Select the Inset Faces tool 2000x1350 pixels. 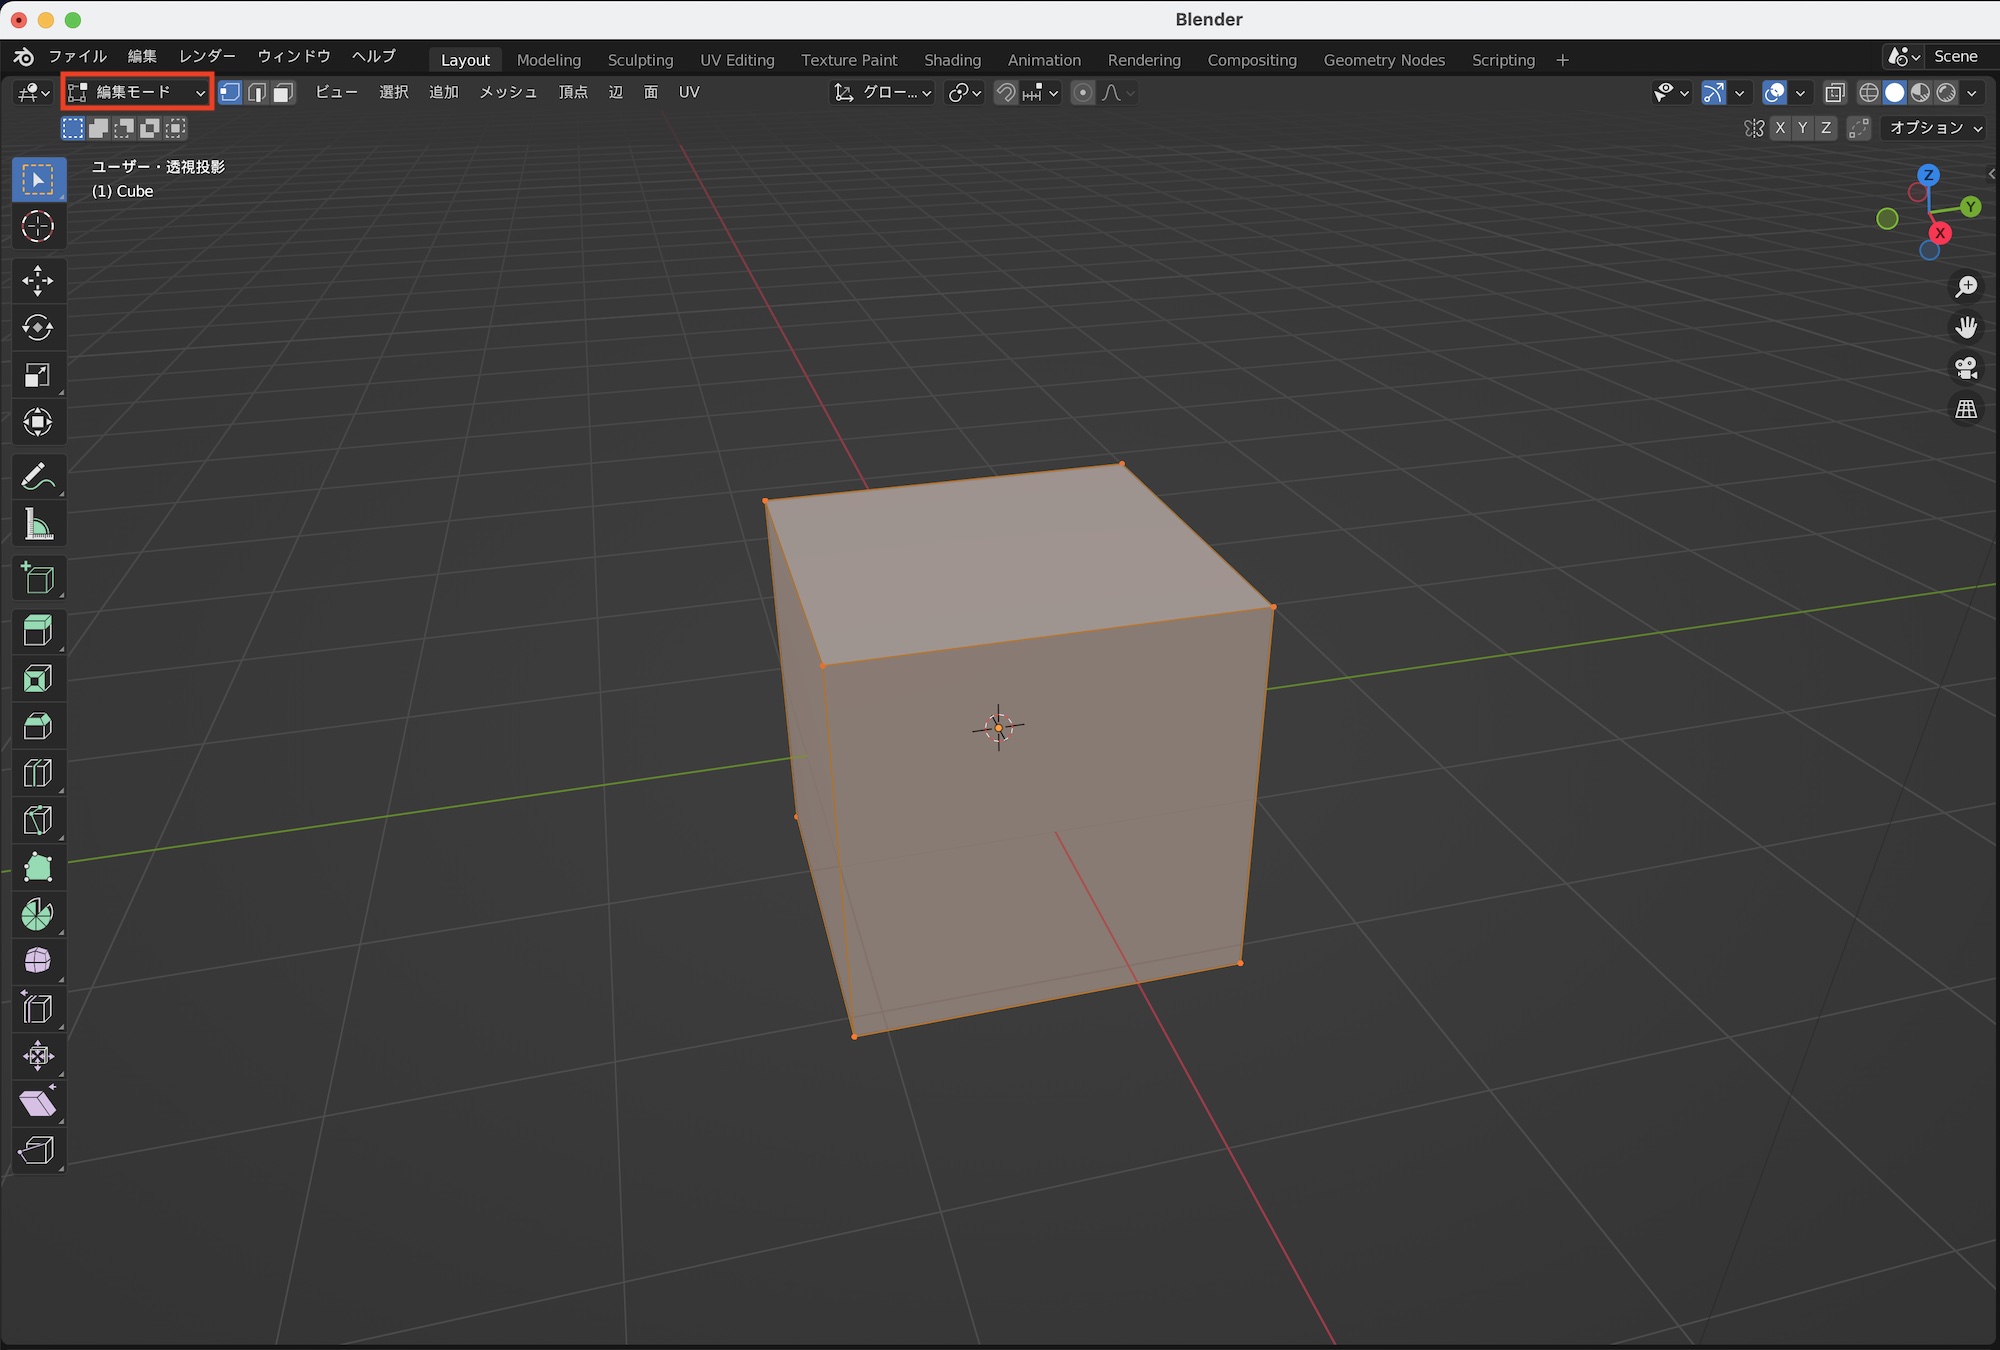tap(38, 678)
